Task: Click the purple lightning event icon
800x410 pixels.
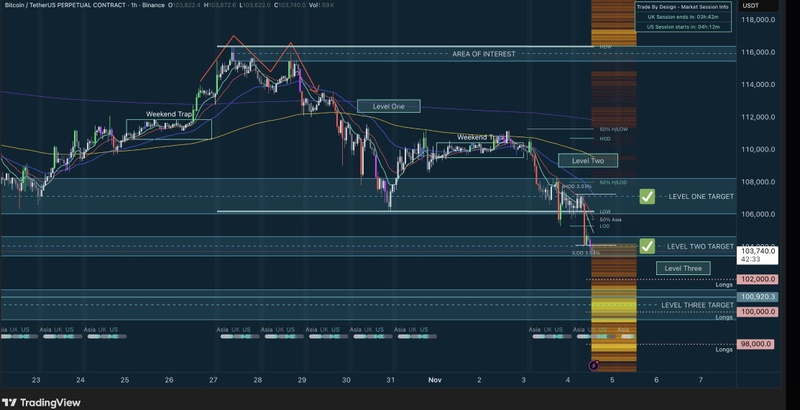Action: click(x=594, y=365)
